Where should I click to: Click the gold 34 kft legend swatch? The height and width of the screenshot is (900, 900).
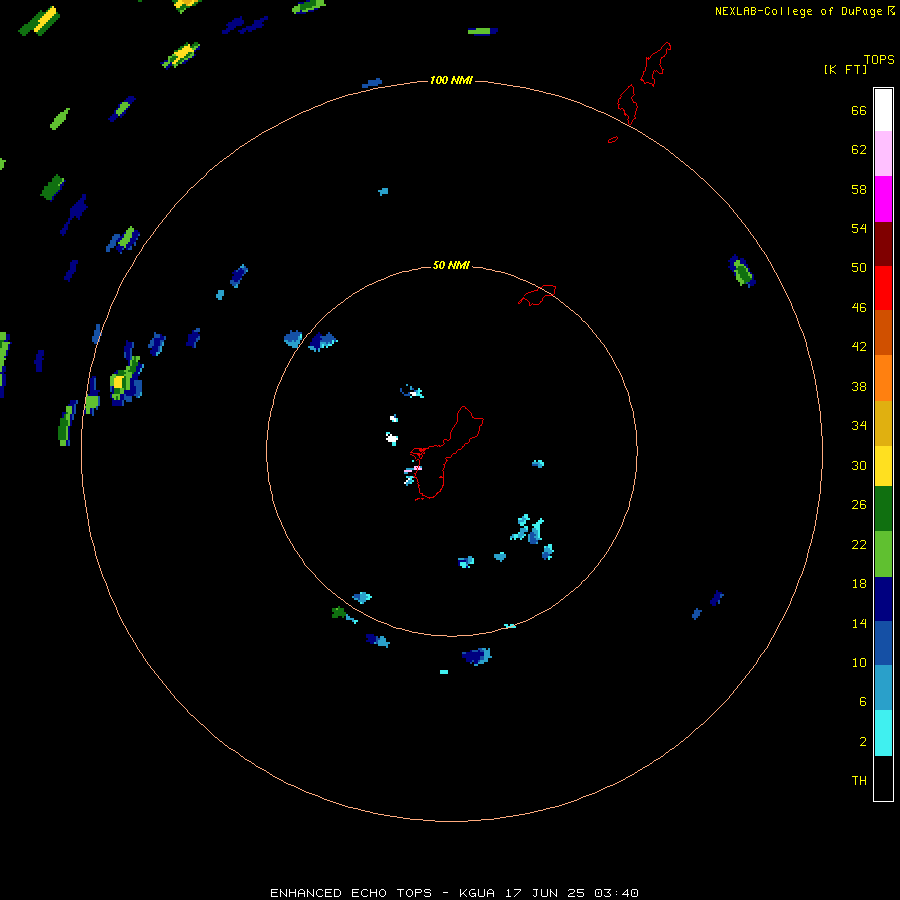point(883,423)
